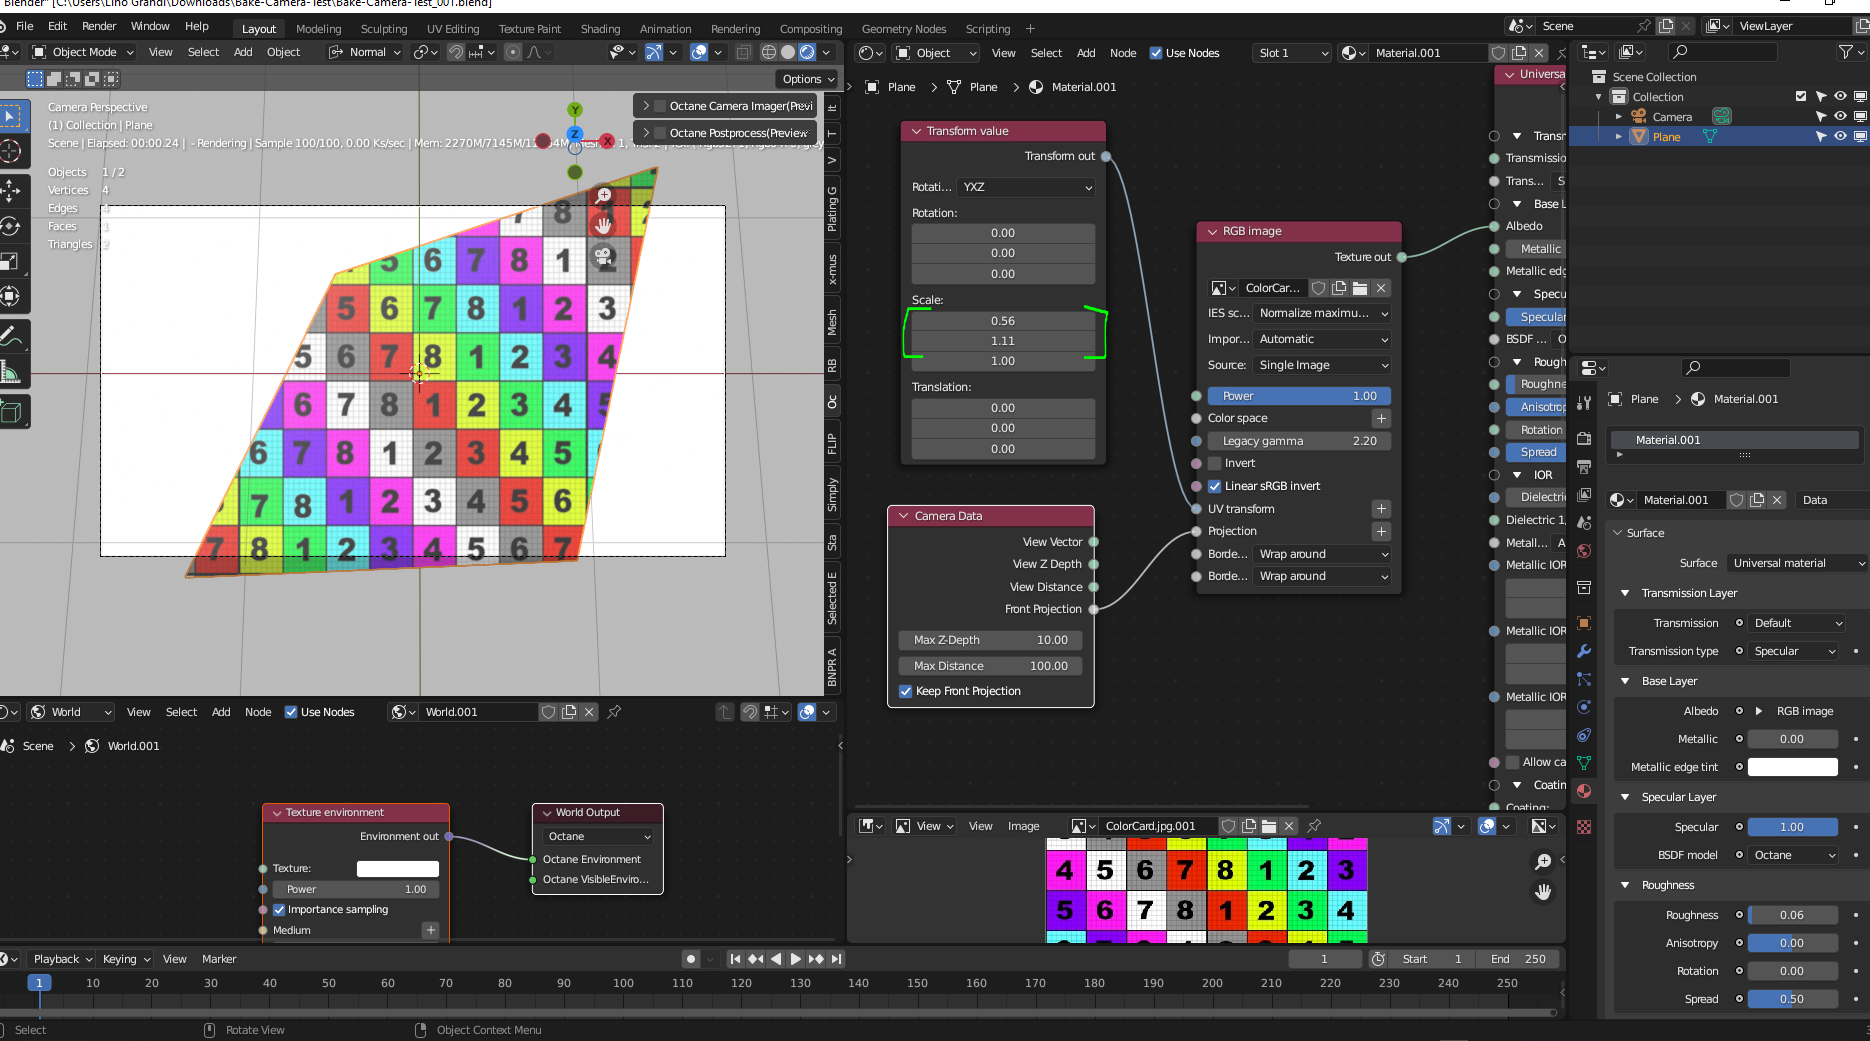
Task: Open Tool properties tab
Action: coord(1584,402)
